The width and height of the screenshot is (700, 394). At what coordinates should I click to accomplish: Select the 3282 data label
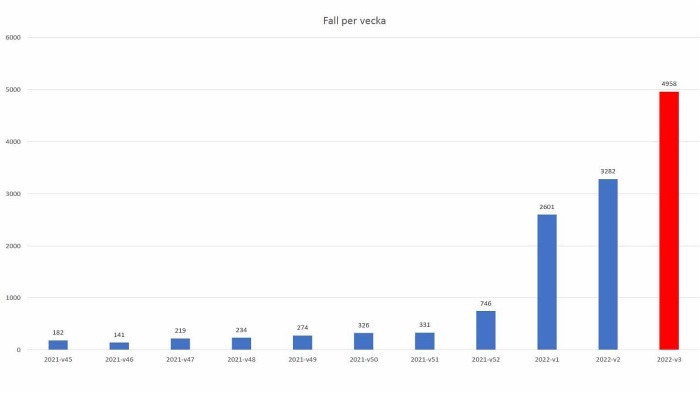(x=608, y=171)
